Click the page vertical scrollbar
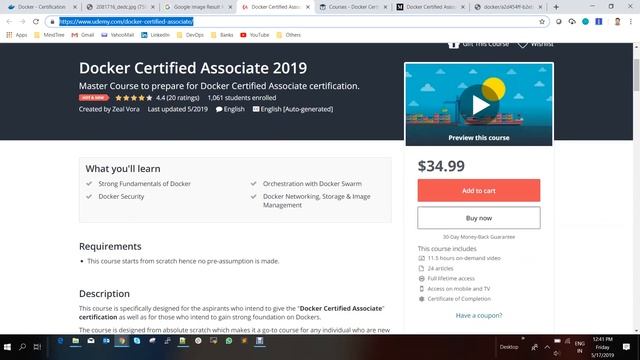Image resolution: width=640 pixels, height=360 pixels. [636, 76]
